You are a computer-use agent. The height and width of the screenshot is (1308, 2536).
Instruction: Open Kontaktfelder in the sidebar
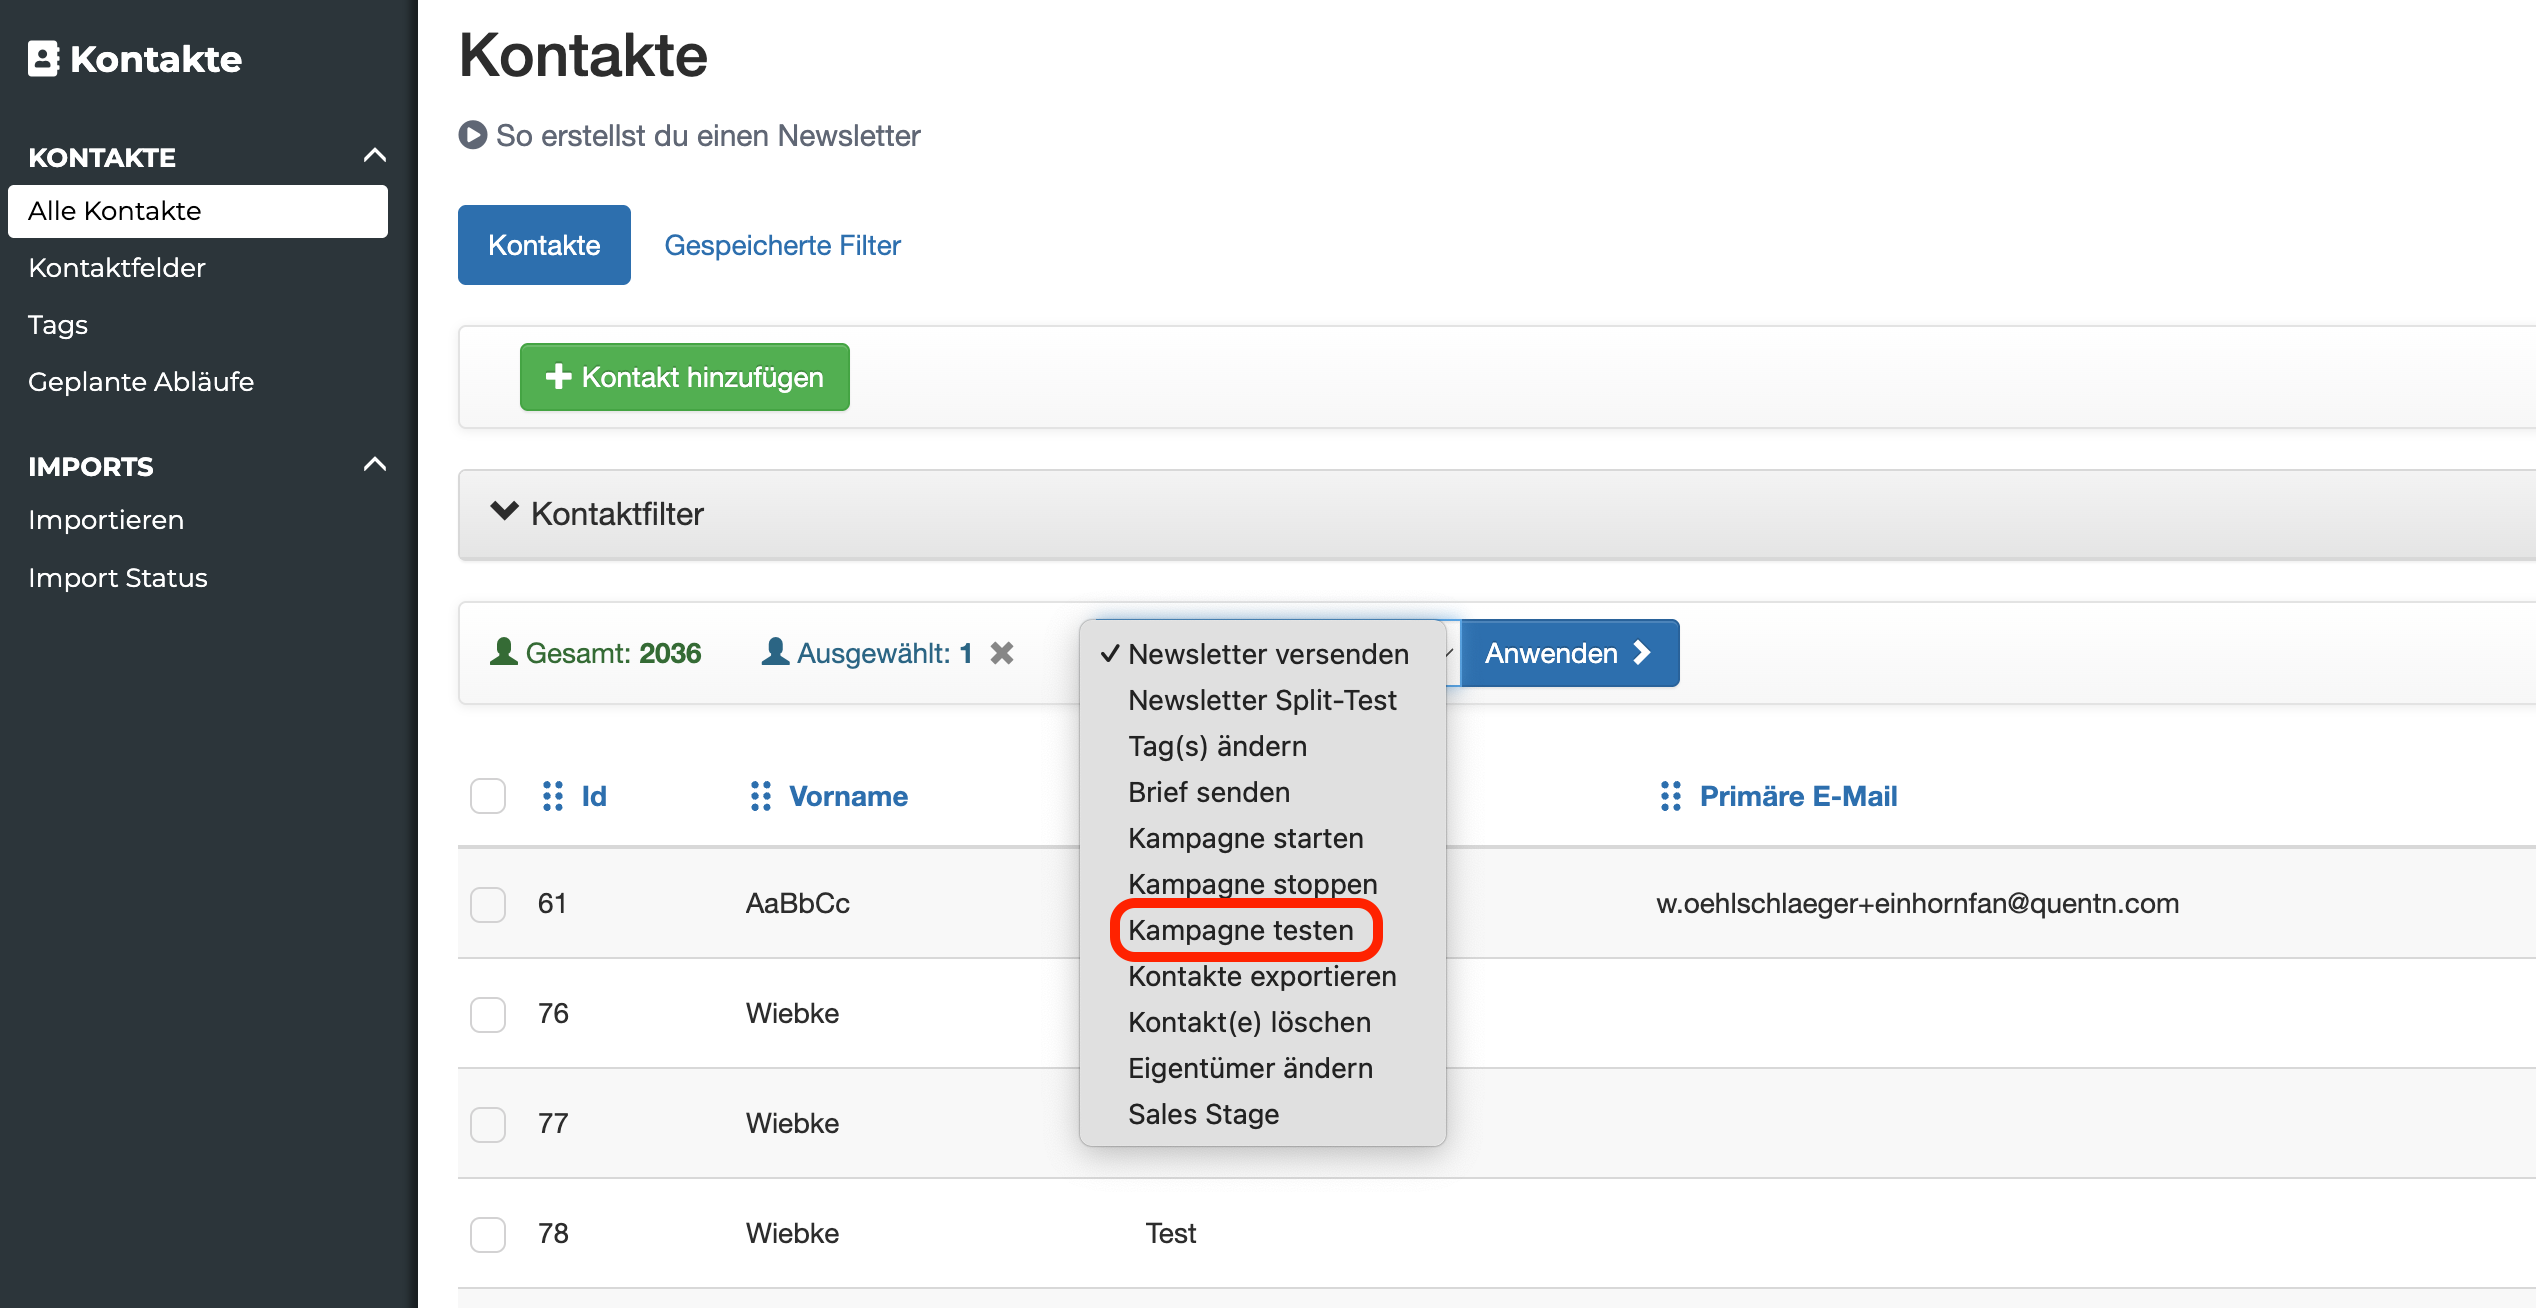tap(117, 268)
